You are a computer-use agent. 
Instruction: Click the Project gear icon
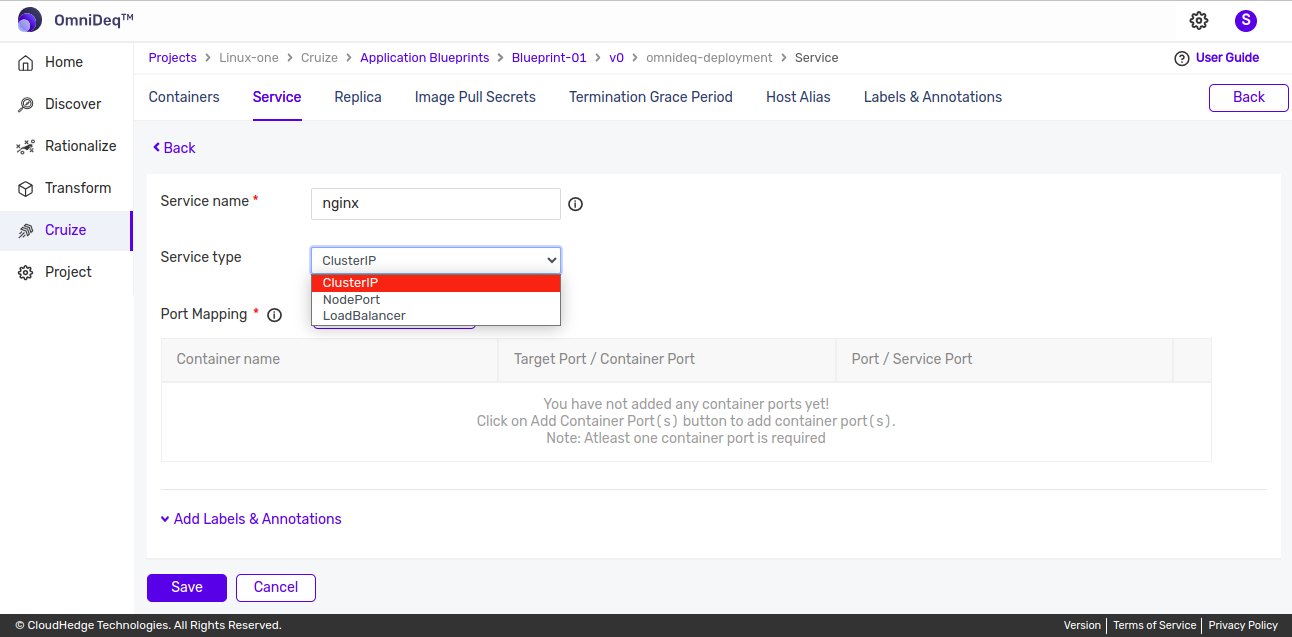pyautogui.click(x=26, y=272)
